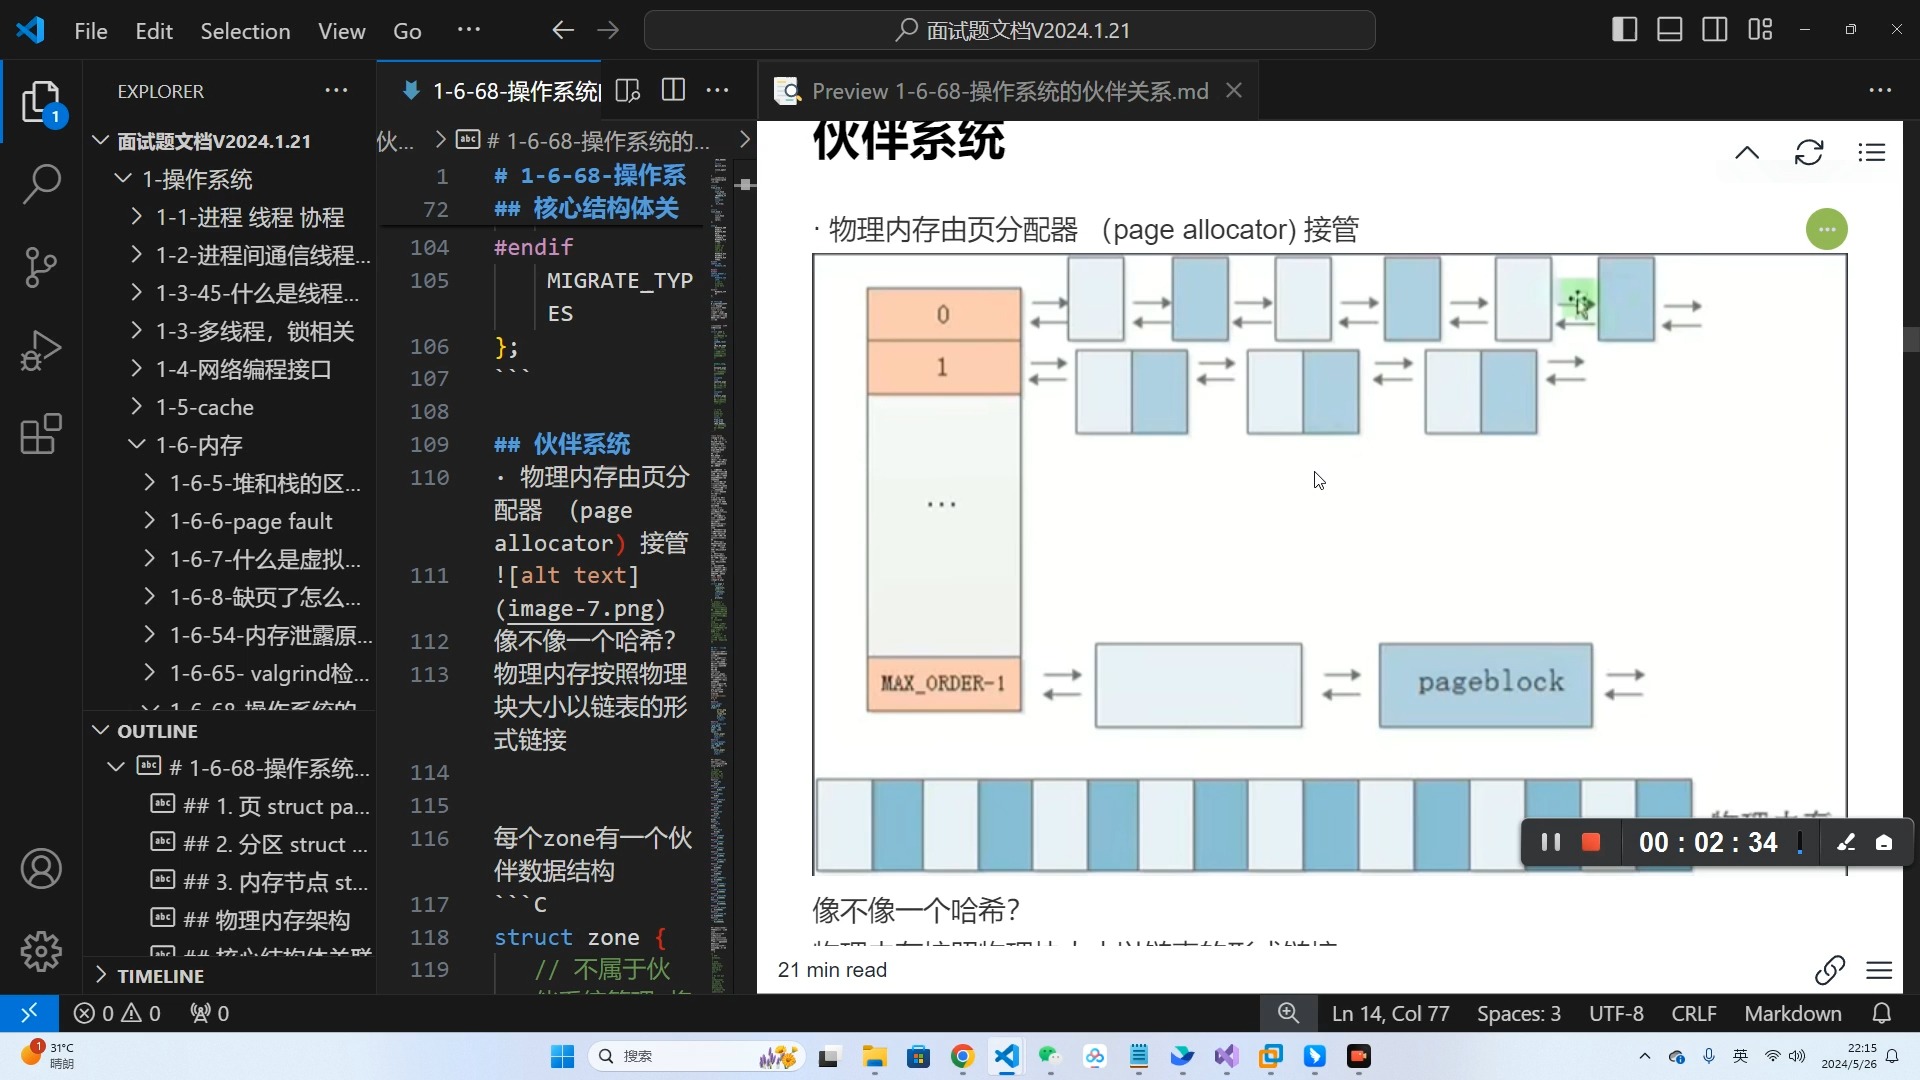Refresh the markdown preview
Screen dimensions: 1920x1080
point(1809,153)
